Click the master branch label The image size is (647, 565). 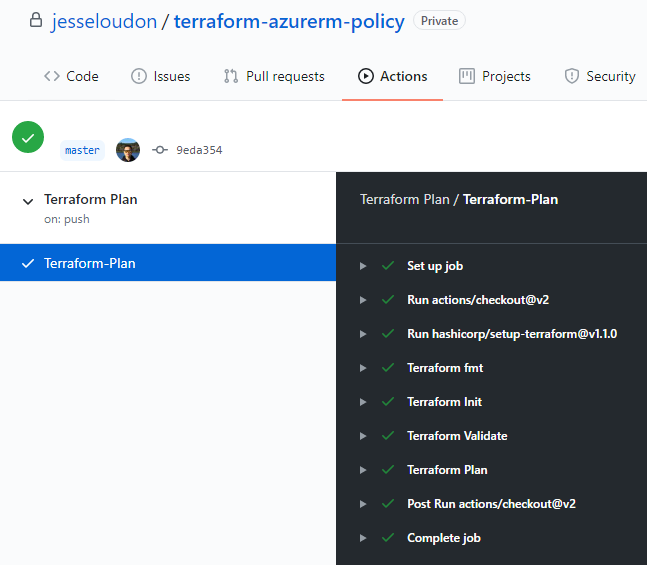[x=82, y=150]
